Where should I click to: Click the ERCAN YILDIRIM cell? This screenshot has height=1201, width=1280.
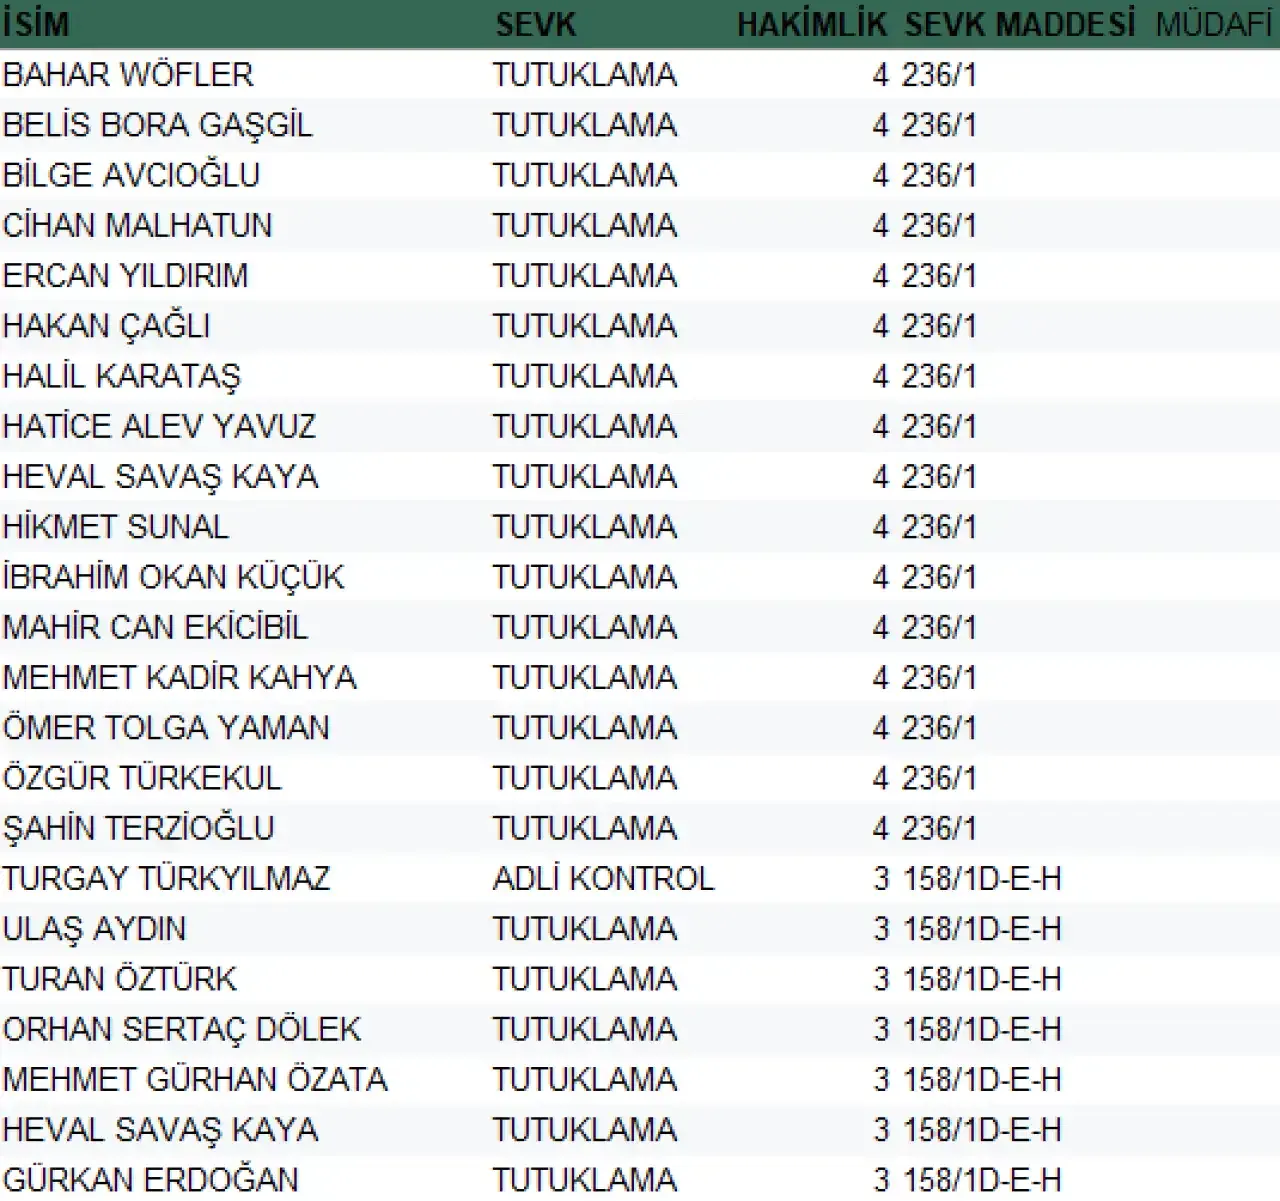[125, 276]
